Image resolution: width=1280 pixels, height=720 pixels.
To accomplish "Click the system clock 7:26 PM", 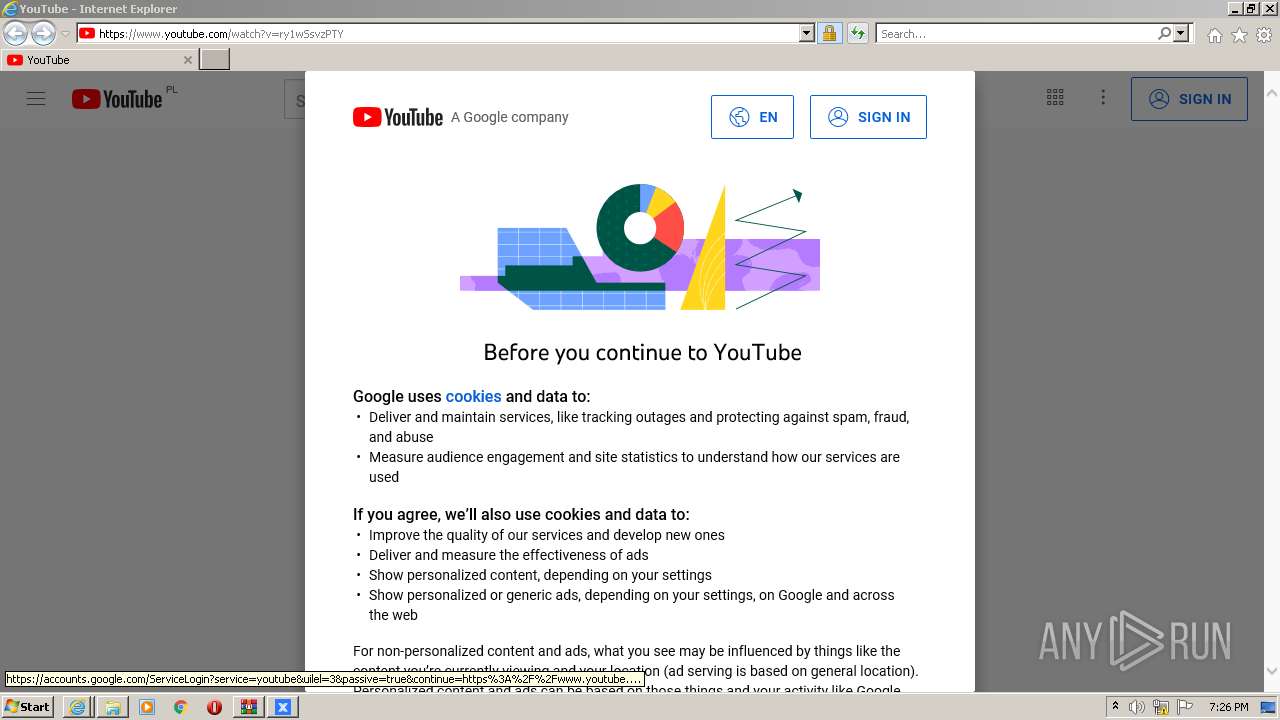I will pos(1229,707).
